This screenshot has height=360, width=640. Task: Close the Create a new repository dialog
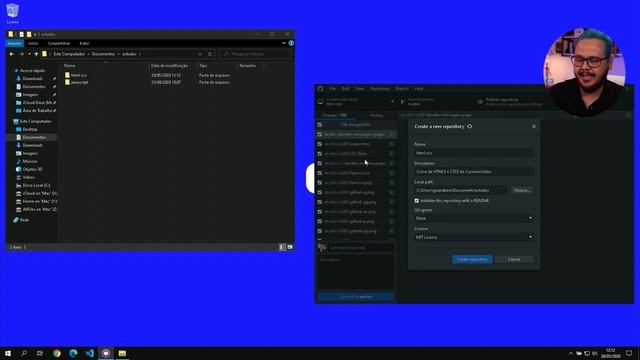pyautogui.click(x=533, y=127)
